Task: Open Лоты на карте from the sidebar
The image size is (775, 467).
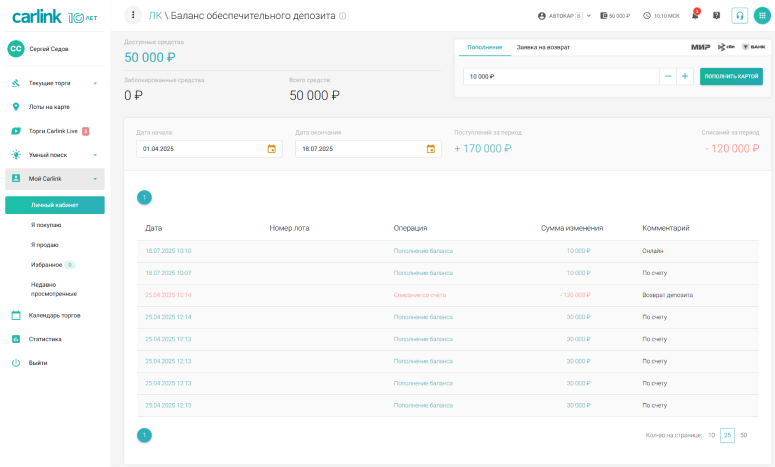Action: 48,107
